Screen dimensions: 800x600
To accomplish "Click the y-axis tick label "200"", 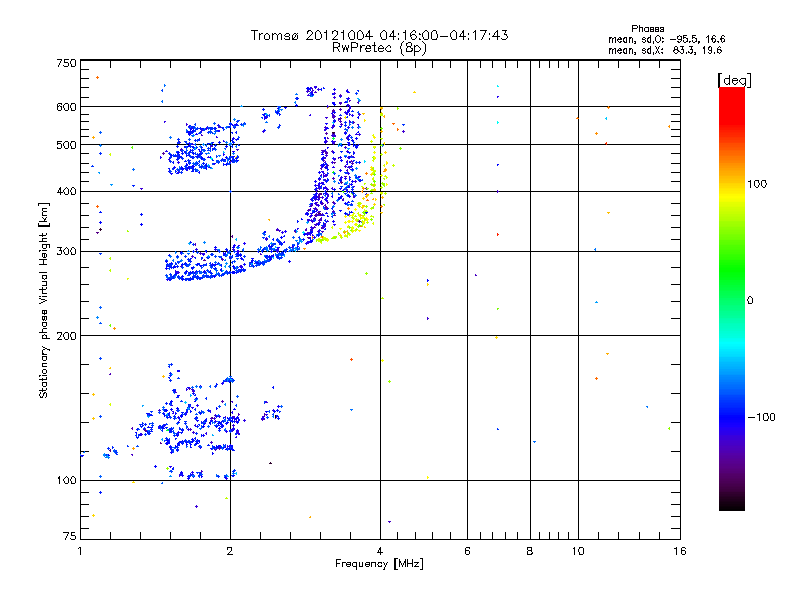I will pyautogui.click(x=66, y=336).
